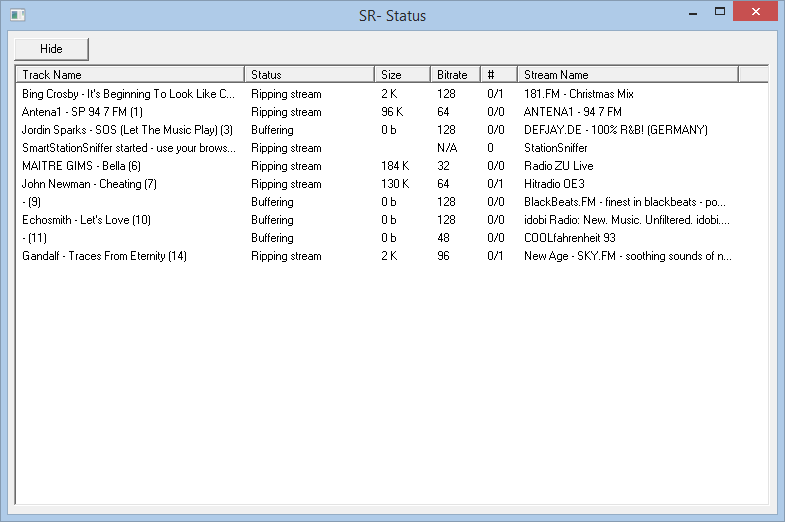Viewport: 785px width, 522px height.
Task: Select the Gandalf - Traces From Eternity row
Action: pos(392,256)
